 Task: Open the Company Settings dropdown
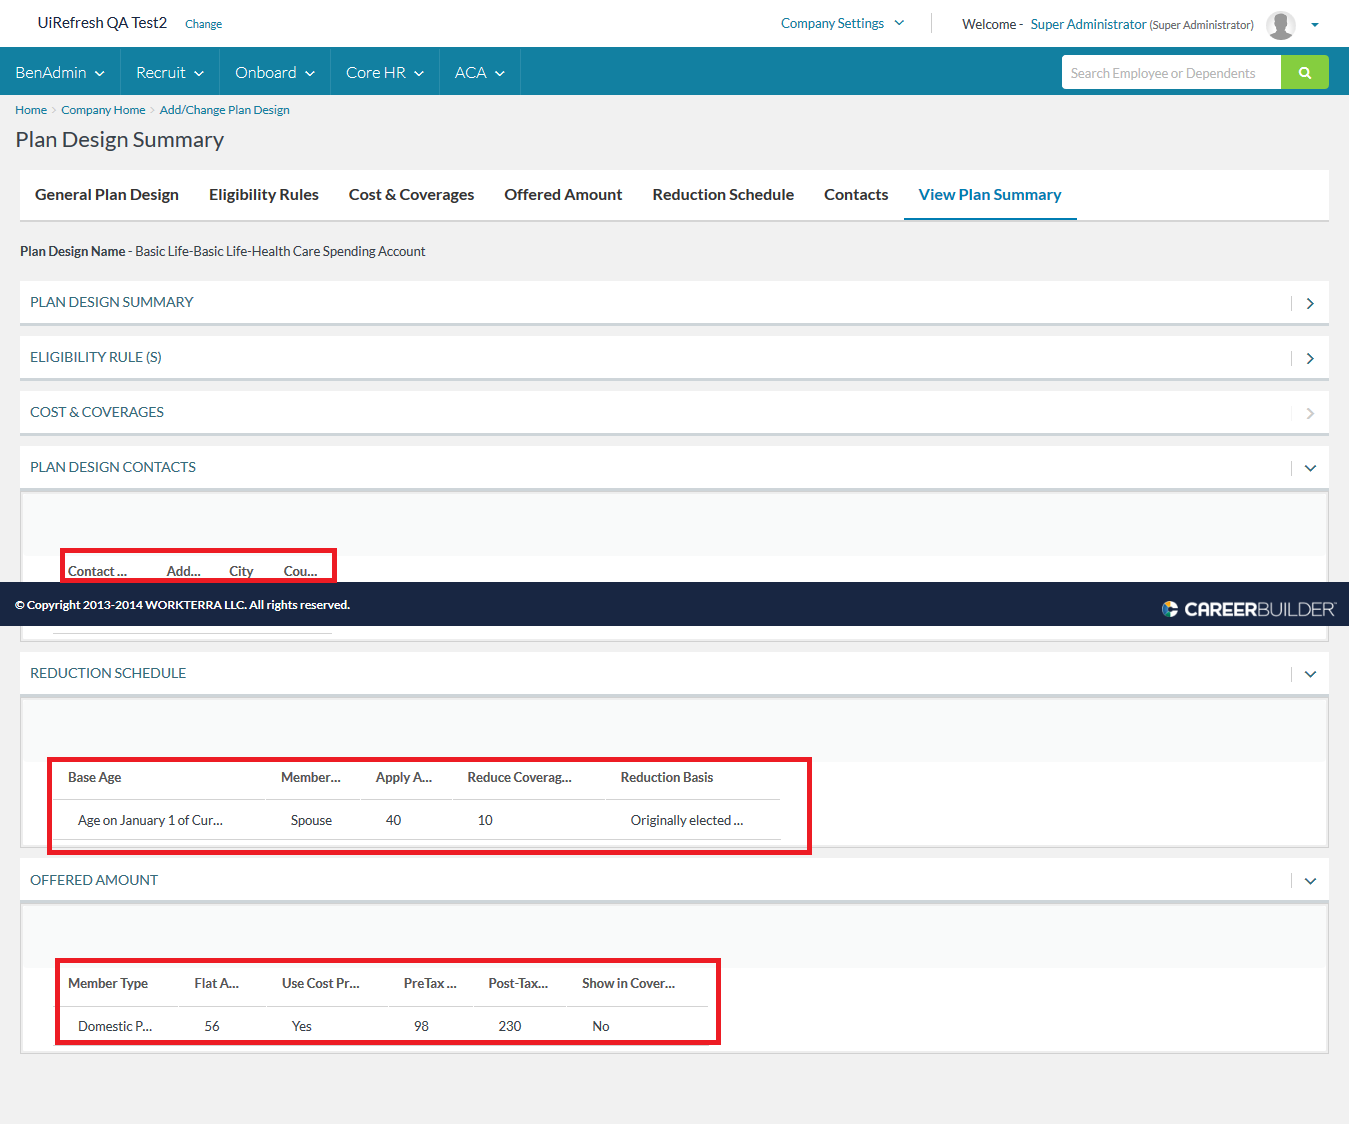pos(842,23)
